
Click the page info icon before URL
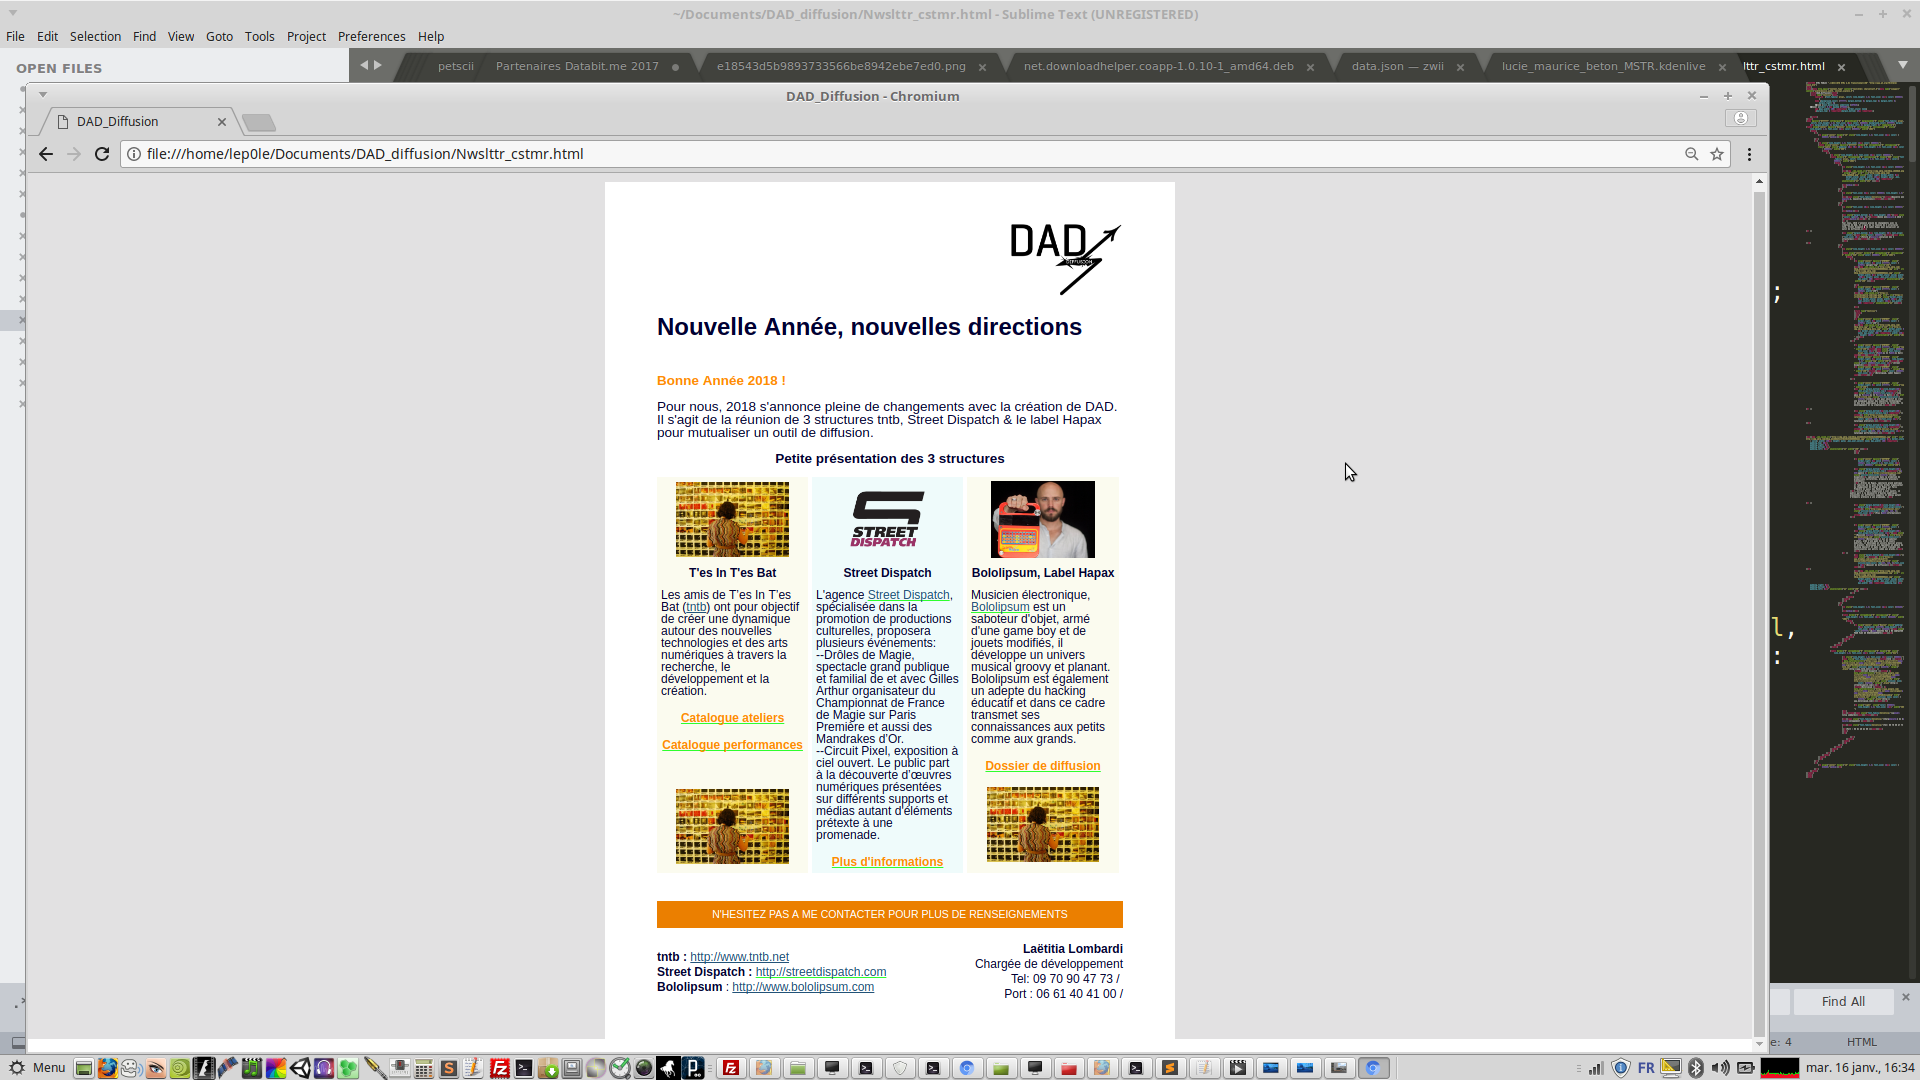point(134,154)
